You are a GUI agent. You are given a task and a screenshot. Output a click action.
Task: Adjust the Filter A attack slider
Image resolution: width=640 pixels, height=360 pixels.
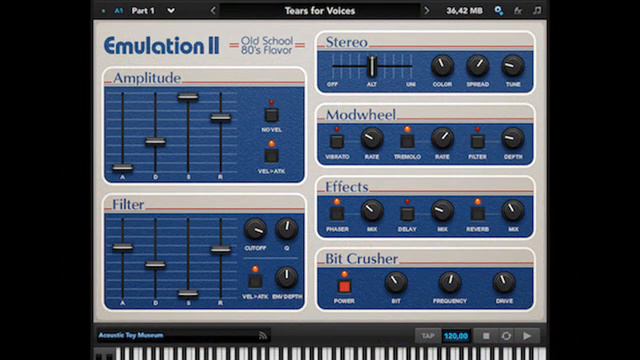pos(122,247)
